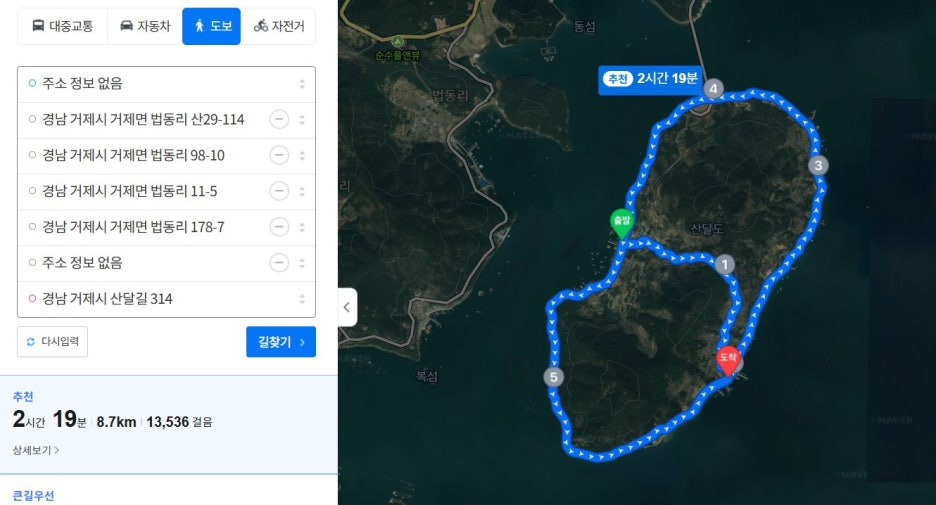Viewport: 936px width, 505px height.
Task: Select the 자동차 car tab
Action: pos(145,26)
